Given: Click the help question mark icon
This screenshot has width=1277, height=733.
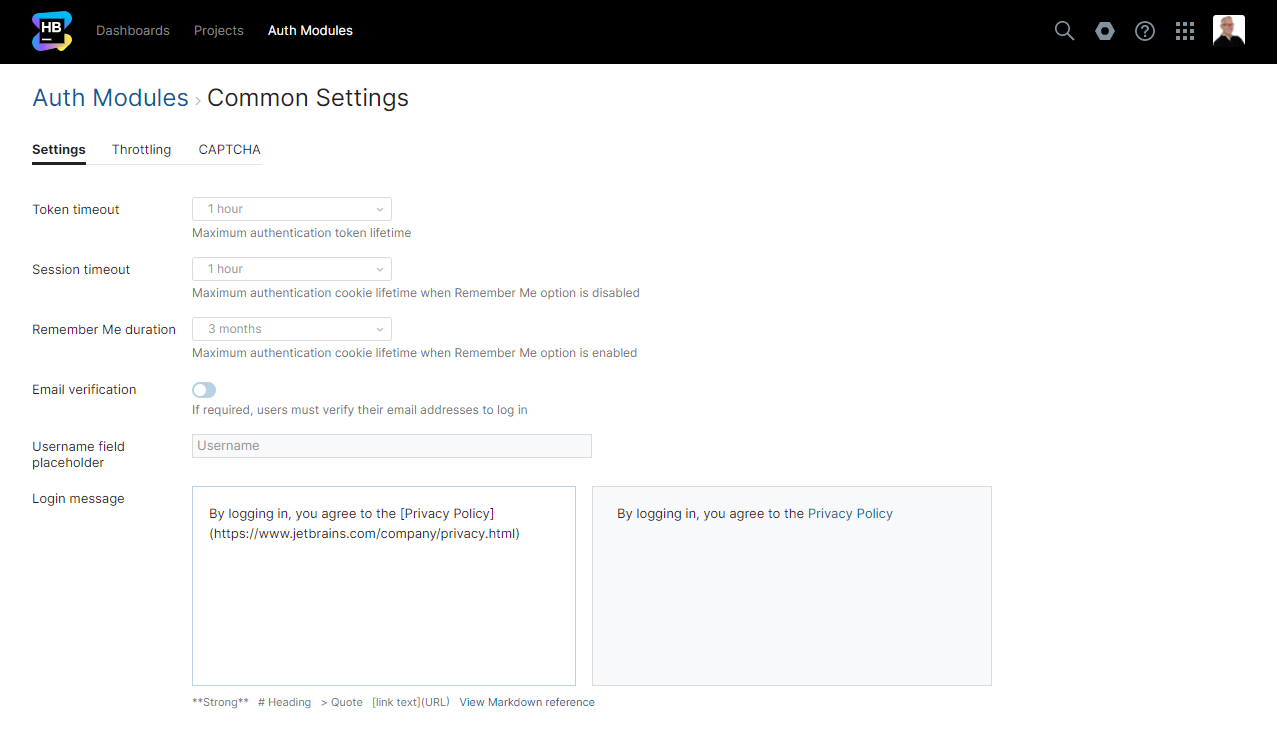Looking at the screenshot, I should pos(1144,31).
